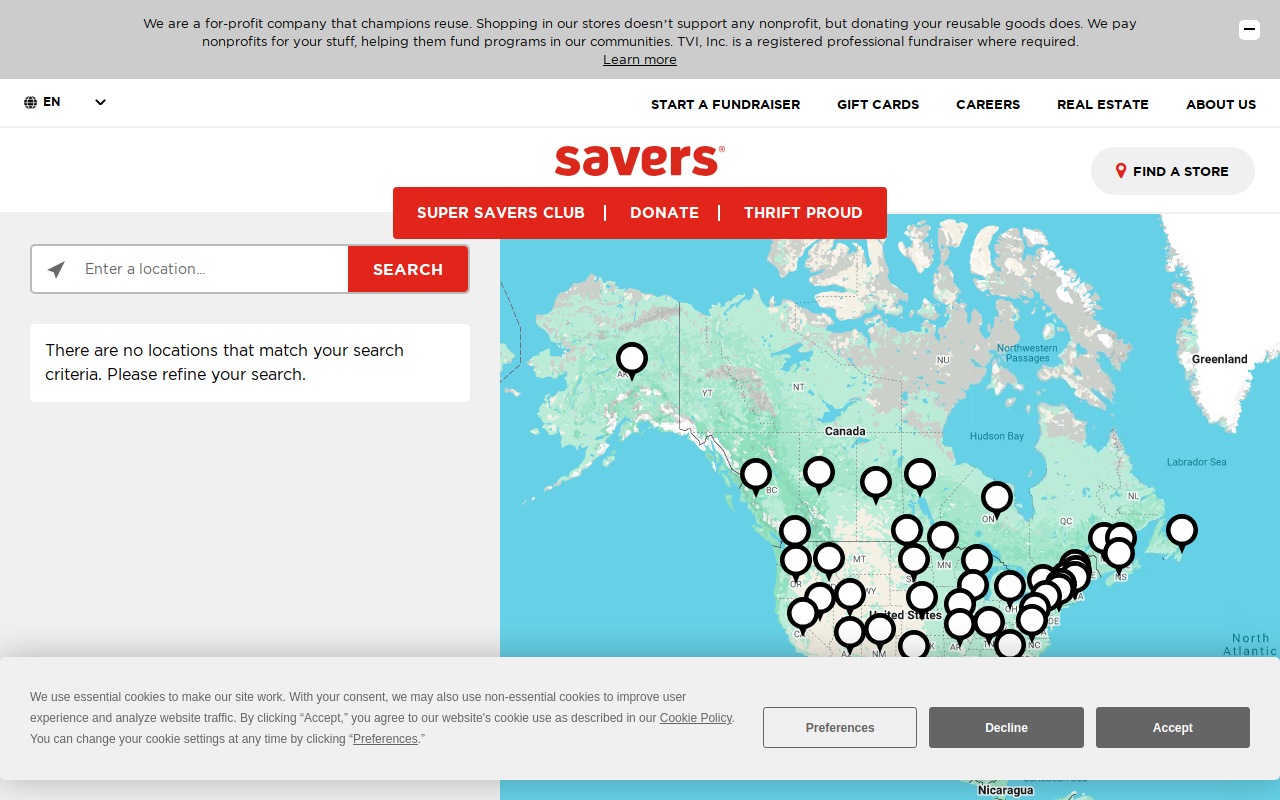The image size is (1280, 800).
Task: Open Learn more link in banner
Action: tap(640, 60)
